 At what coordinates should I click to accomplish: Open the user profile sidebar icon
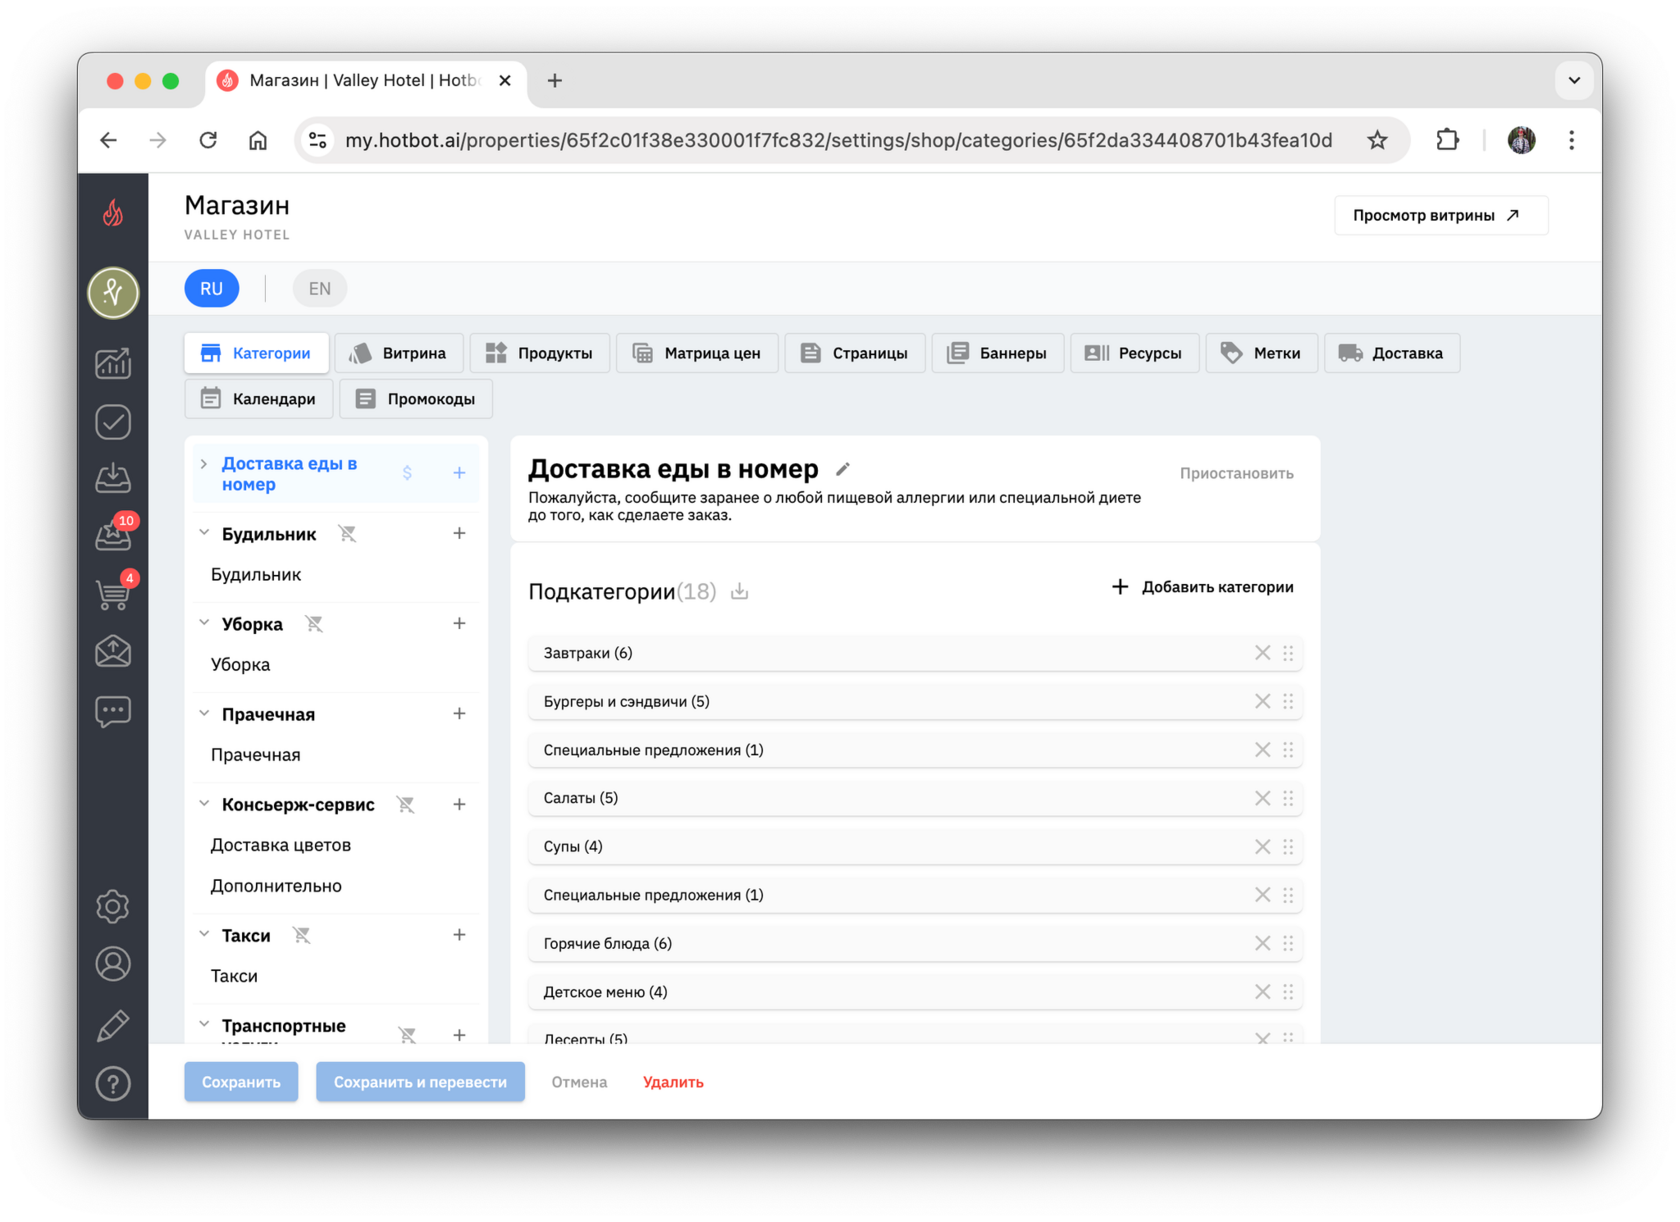pos(113,964)
